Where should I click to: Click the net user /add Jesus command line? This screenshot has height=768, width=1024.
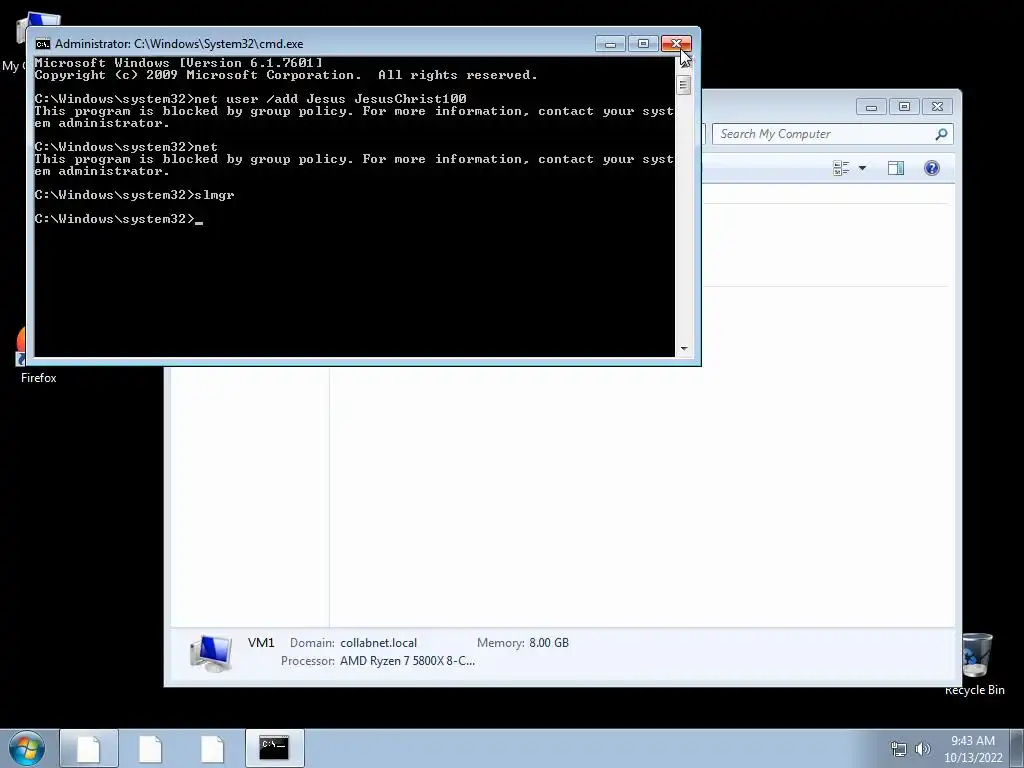[250, 99]
